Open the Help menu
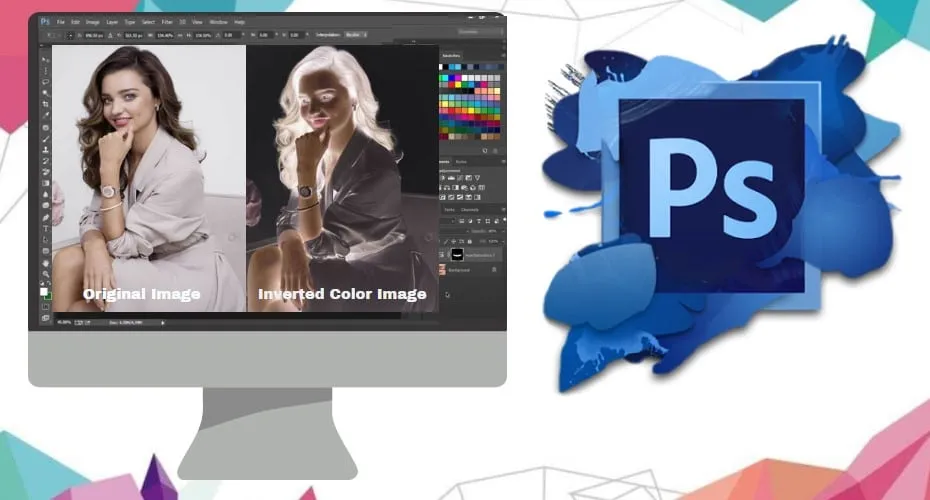This screenshot has width=930, height=500. click(240, 22)
